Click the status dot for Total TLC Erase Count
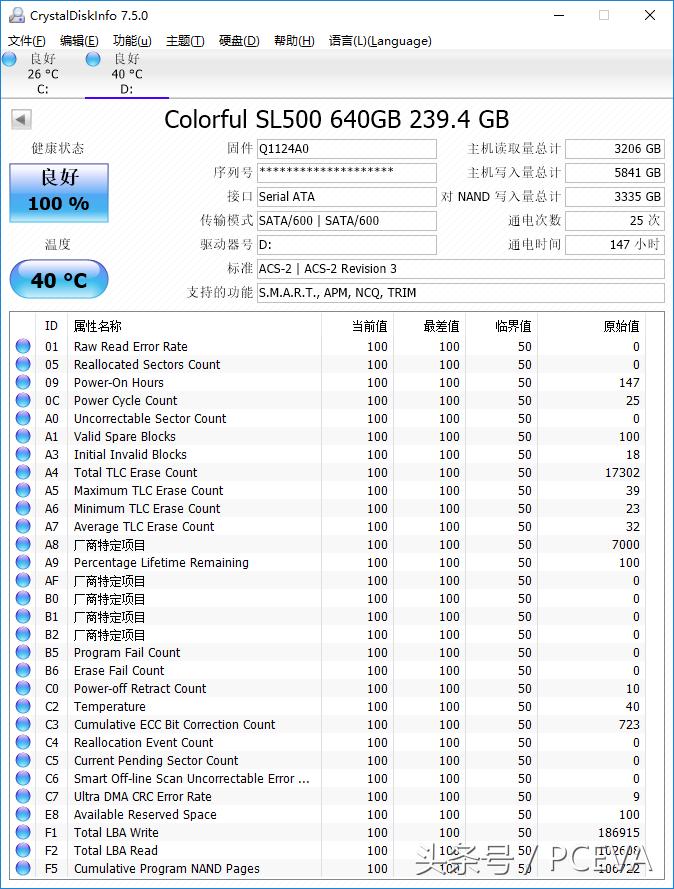Image resolution: width=674 pixels, height=889 pixels. pos(23,472)
